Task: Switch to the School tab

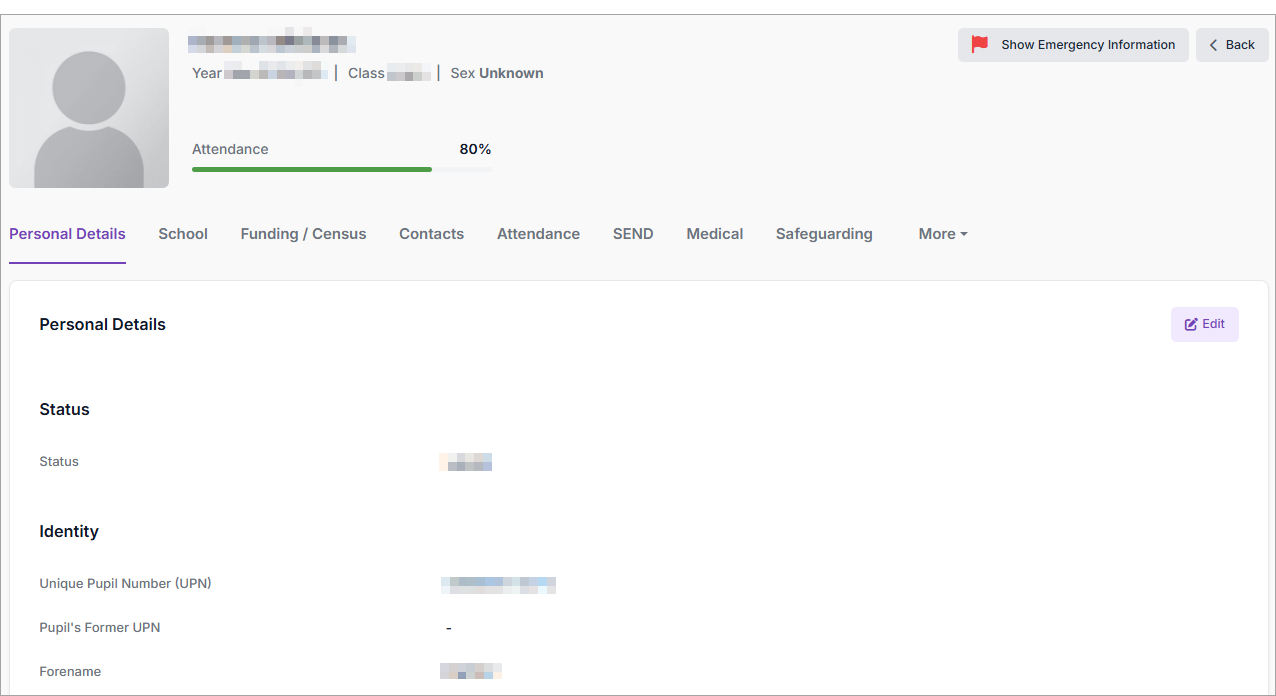Action: coord(183,234)
